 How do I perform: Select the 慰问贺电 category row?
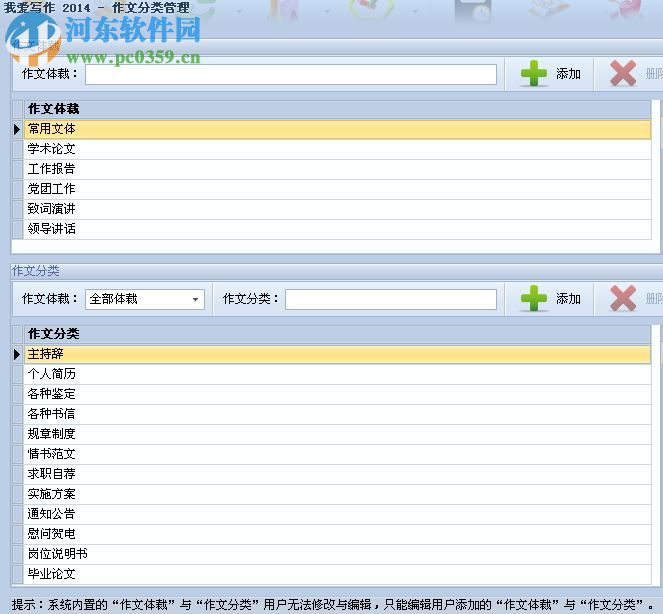(x=337, y=534)
